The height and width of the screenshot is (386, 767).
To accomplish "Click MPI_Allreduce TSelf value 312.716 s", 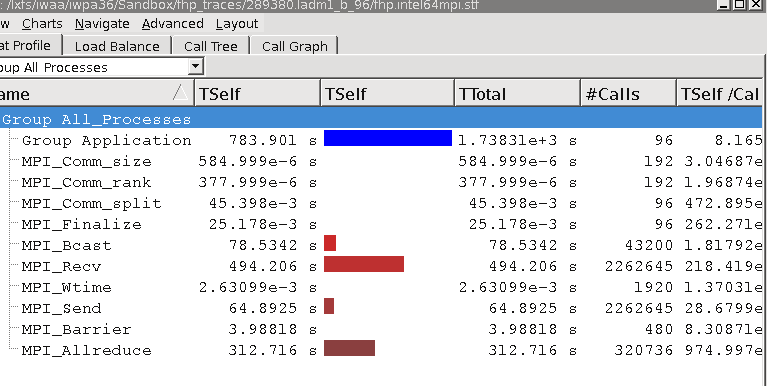I will pyautogui.click(x=273, y=350).
